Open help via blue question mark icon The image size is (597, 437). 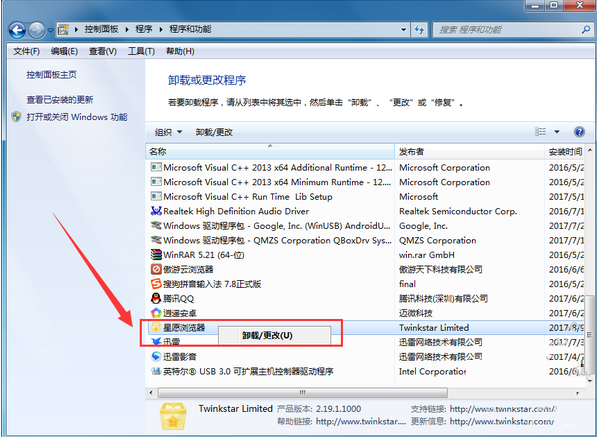(x=579, y=132)
